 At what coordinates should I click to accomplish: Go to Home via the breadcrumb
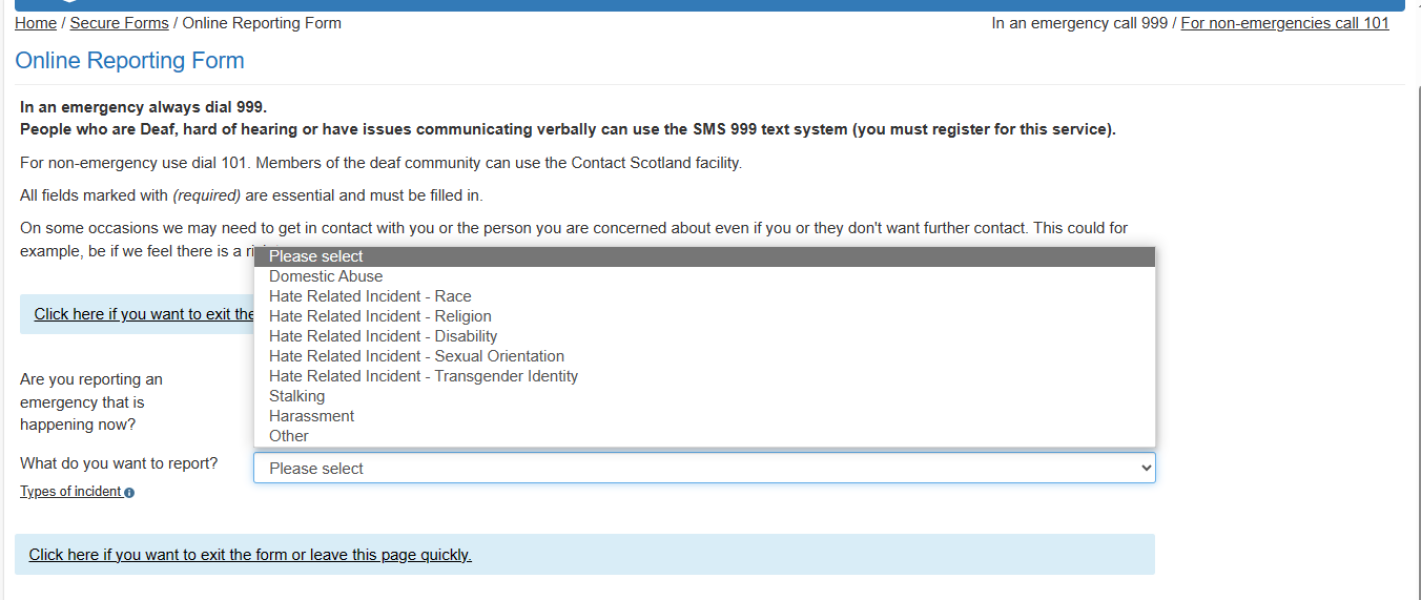click(x=35, y=23)
